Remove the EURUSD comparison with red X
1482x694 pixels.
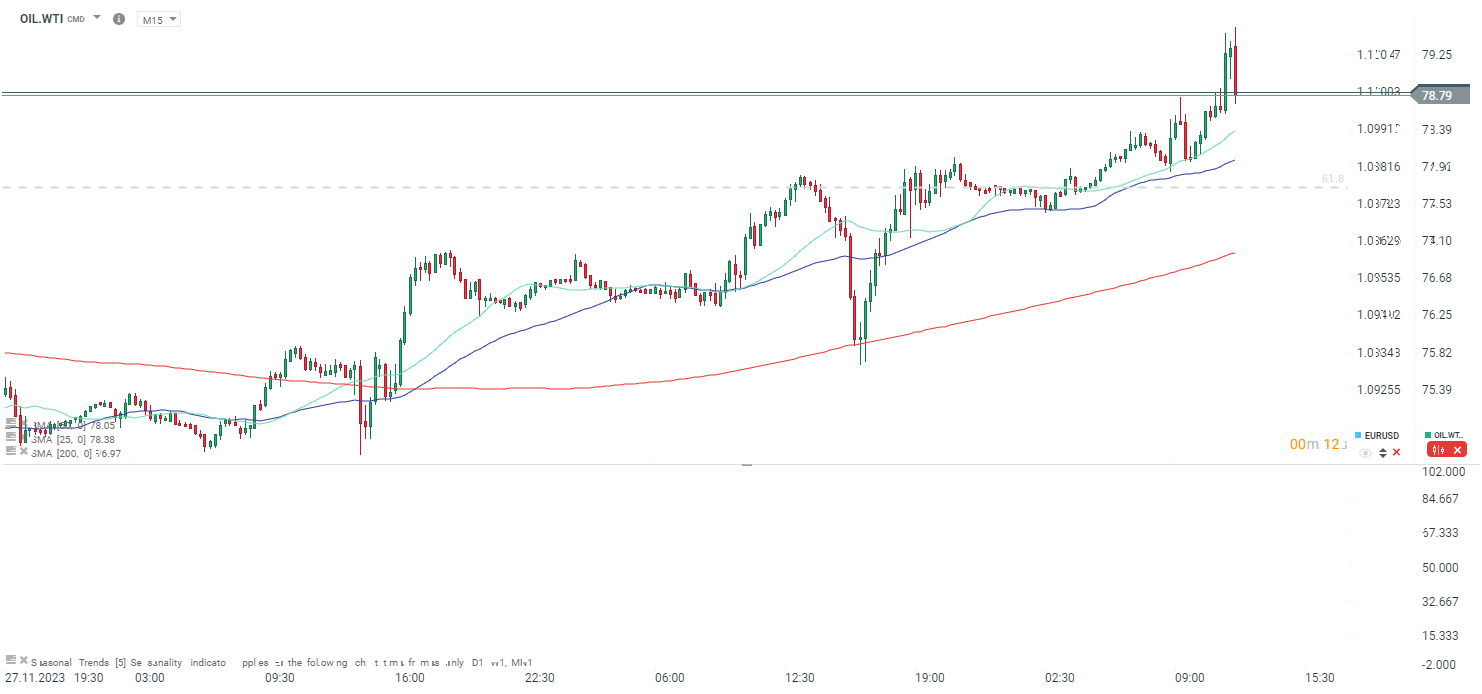click(1397, 453)
